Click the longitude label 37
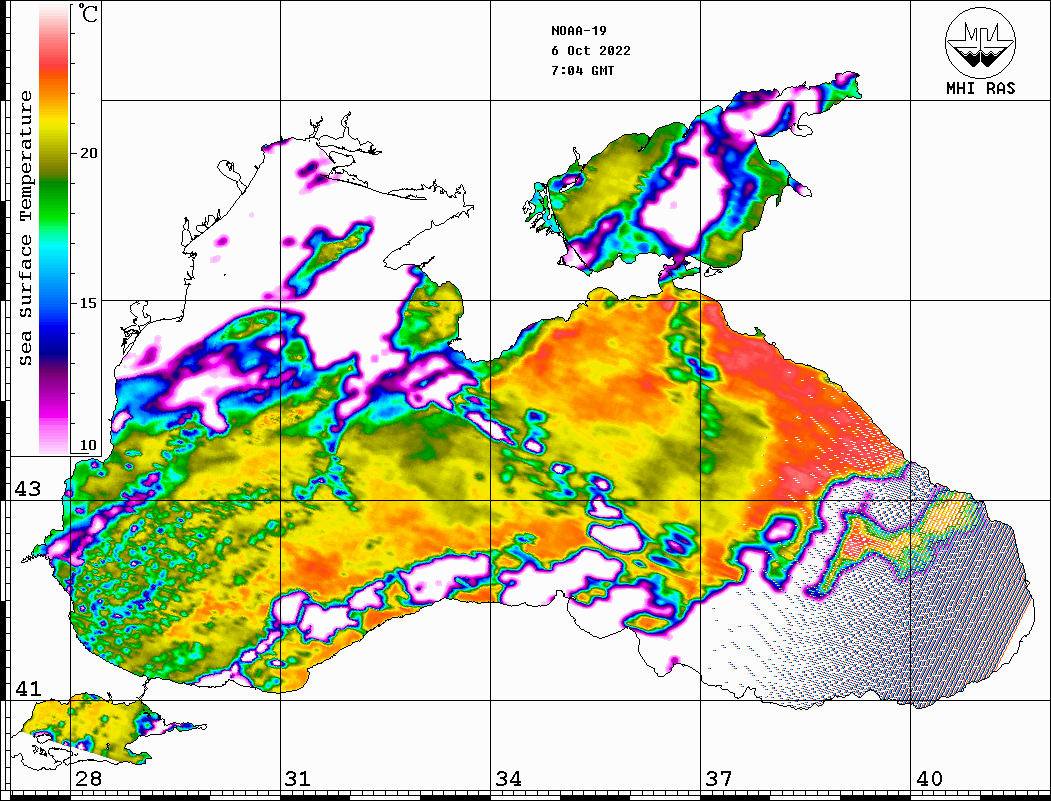Screen dimensions: 1051x801 [718, 779]
